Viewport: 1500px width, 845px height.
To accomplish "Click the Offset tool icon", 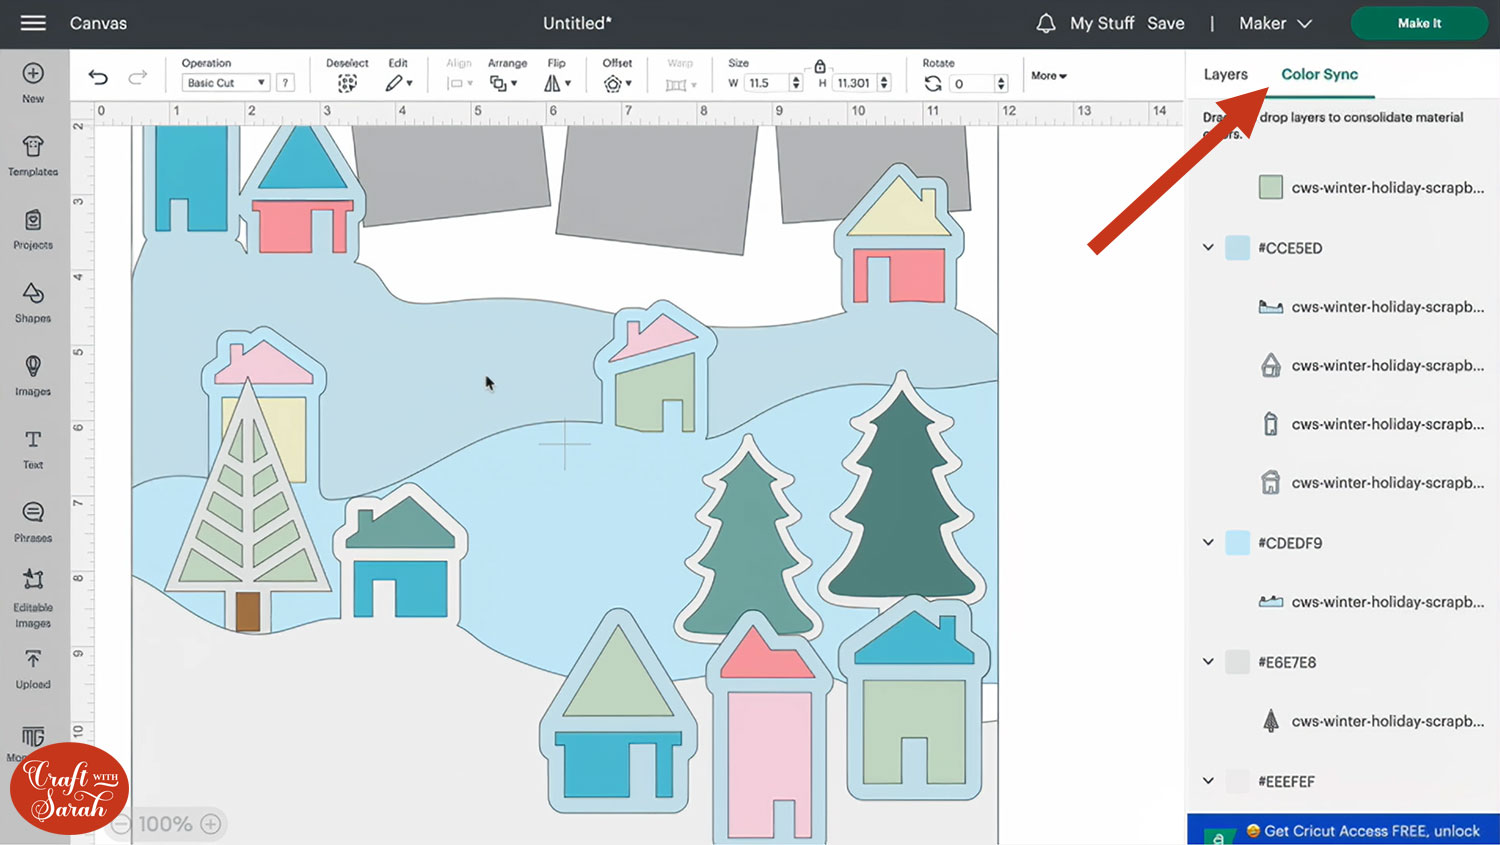I will coord(613,84).
